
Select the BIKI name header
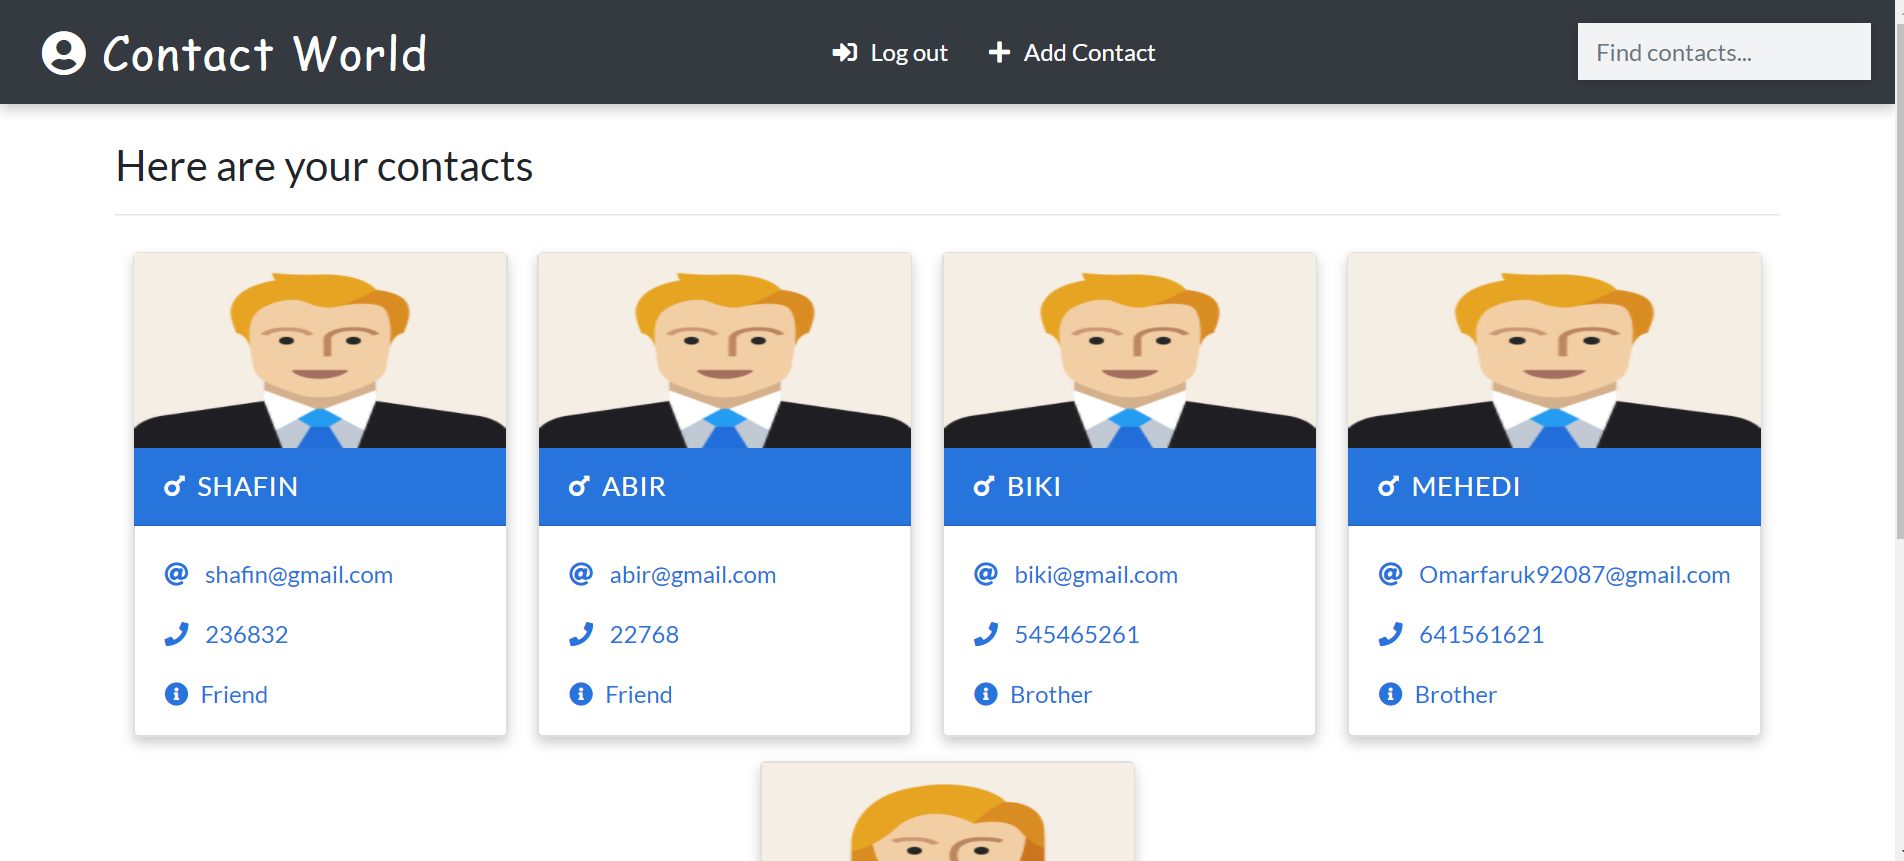(x=1130, y=487)
